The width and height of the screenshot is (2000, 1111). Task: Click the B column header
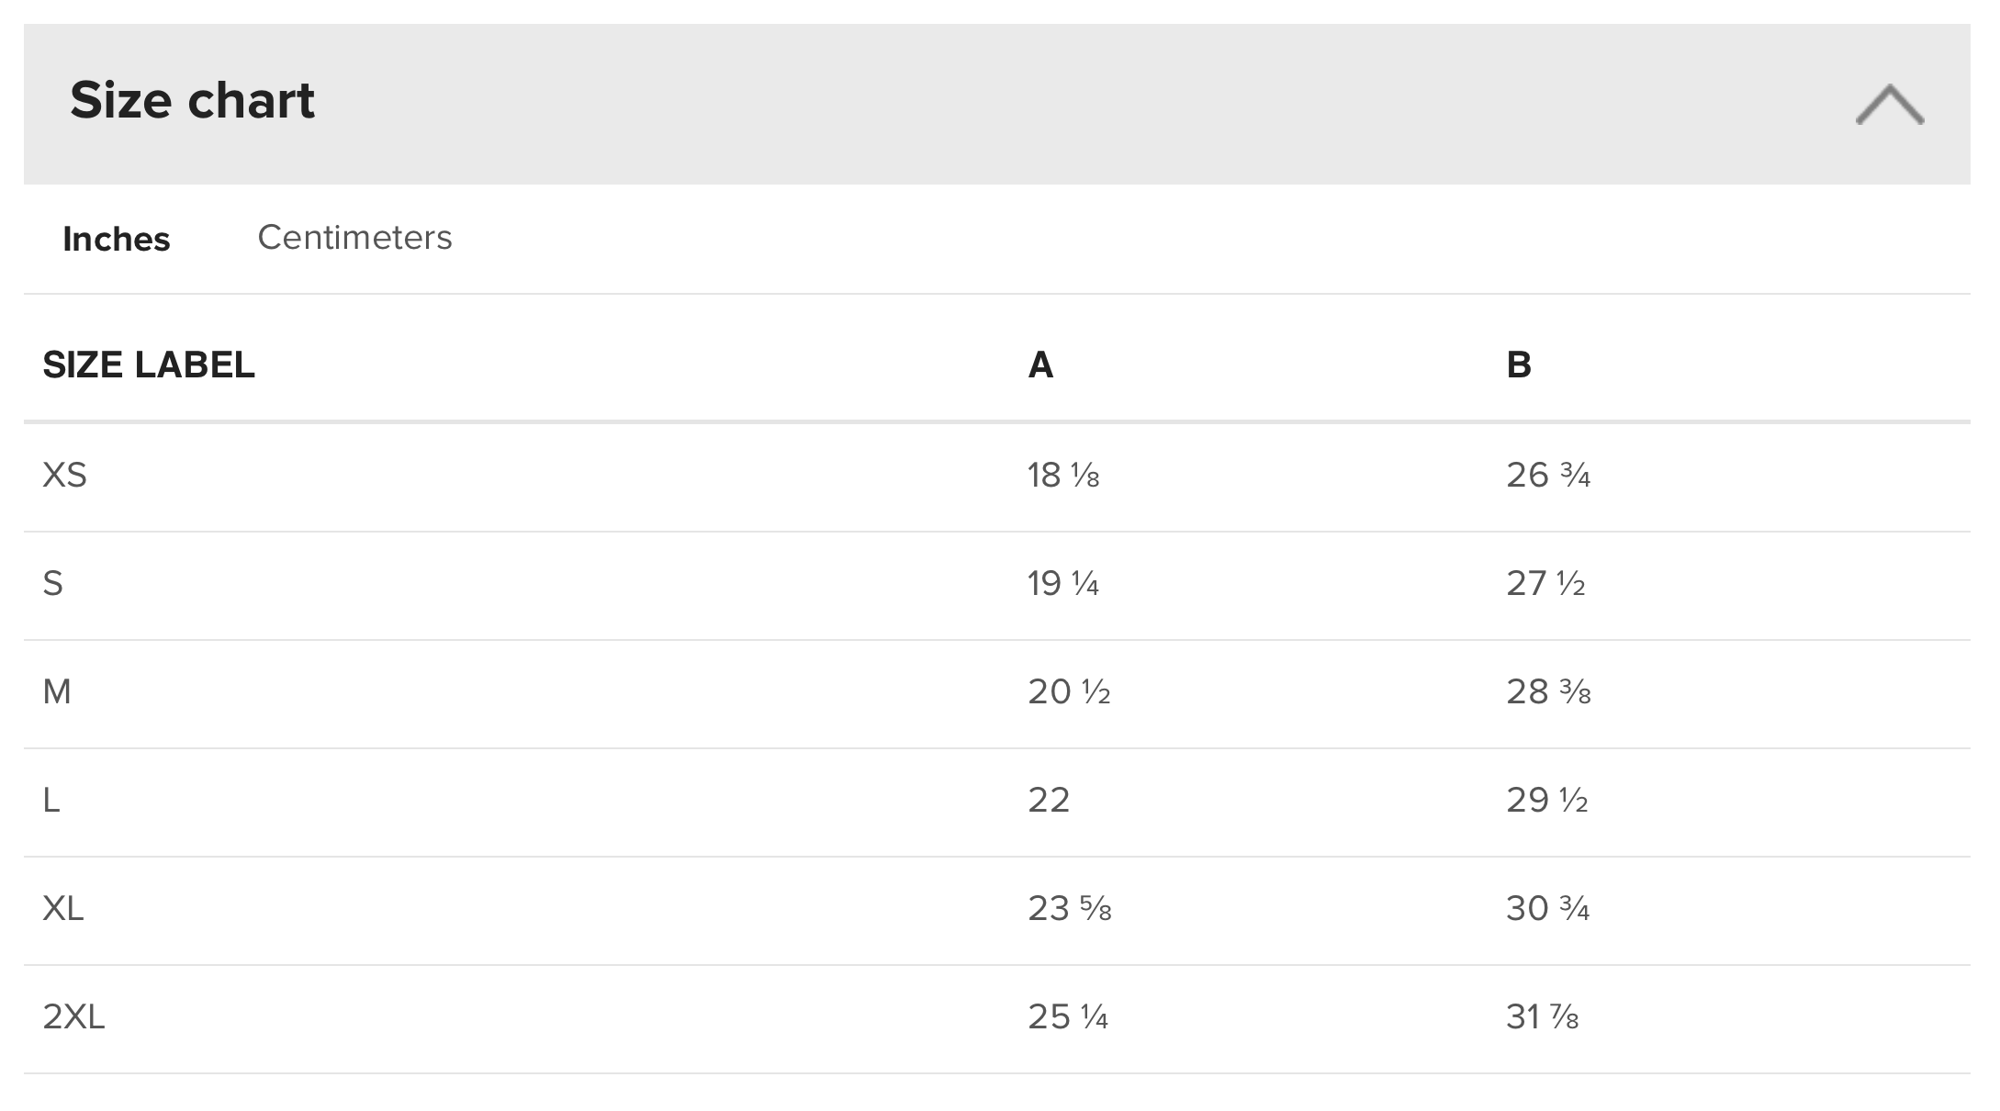coord(1518,365)
